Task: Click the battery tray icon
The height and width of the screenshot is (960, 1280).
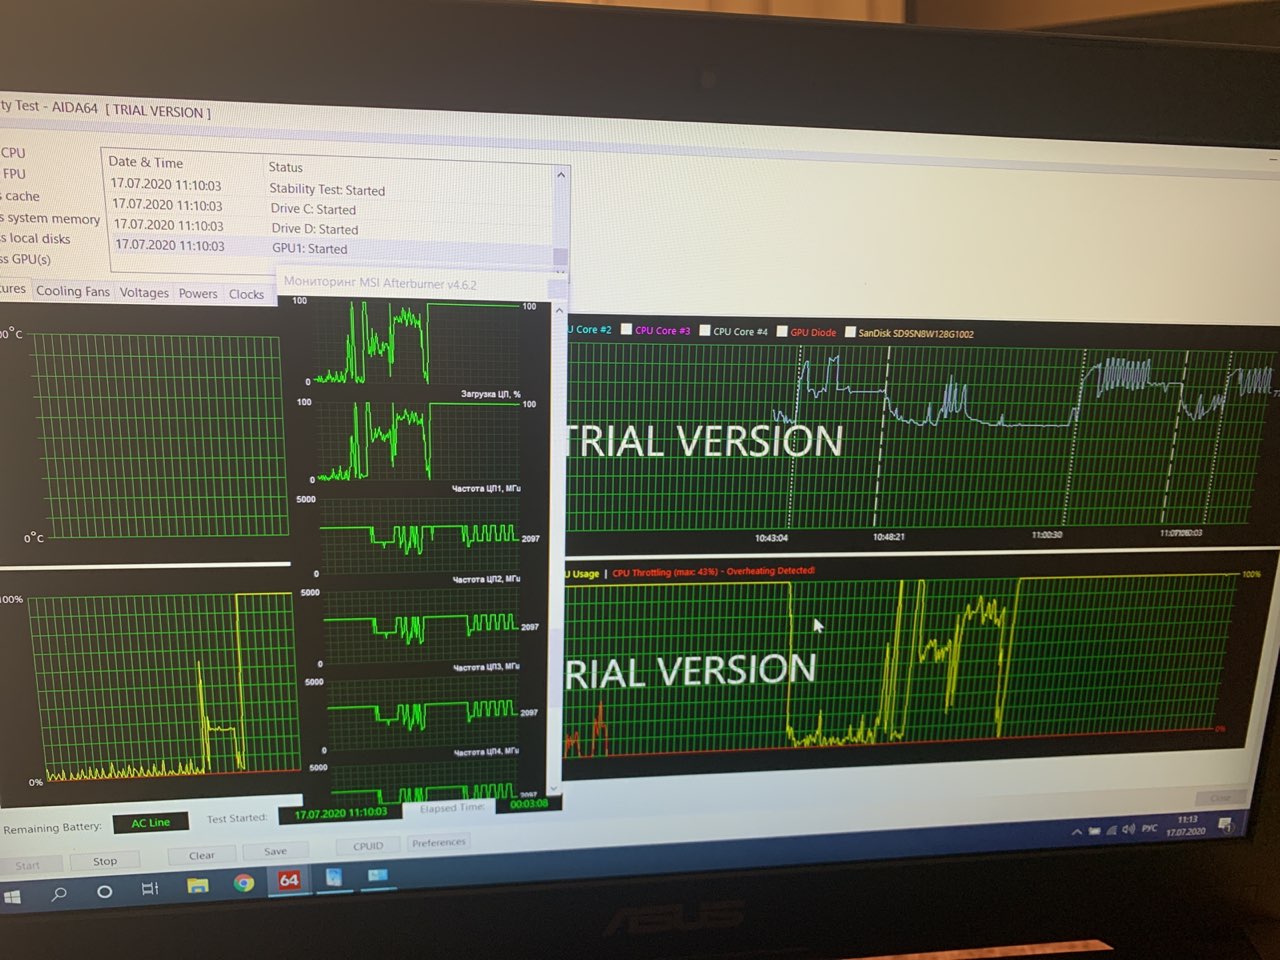Action: point(1095,831)
